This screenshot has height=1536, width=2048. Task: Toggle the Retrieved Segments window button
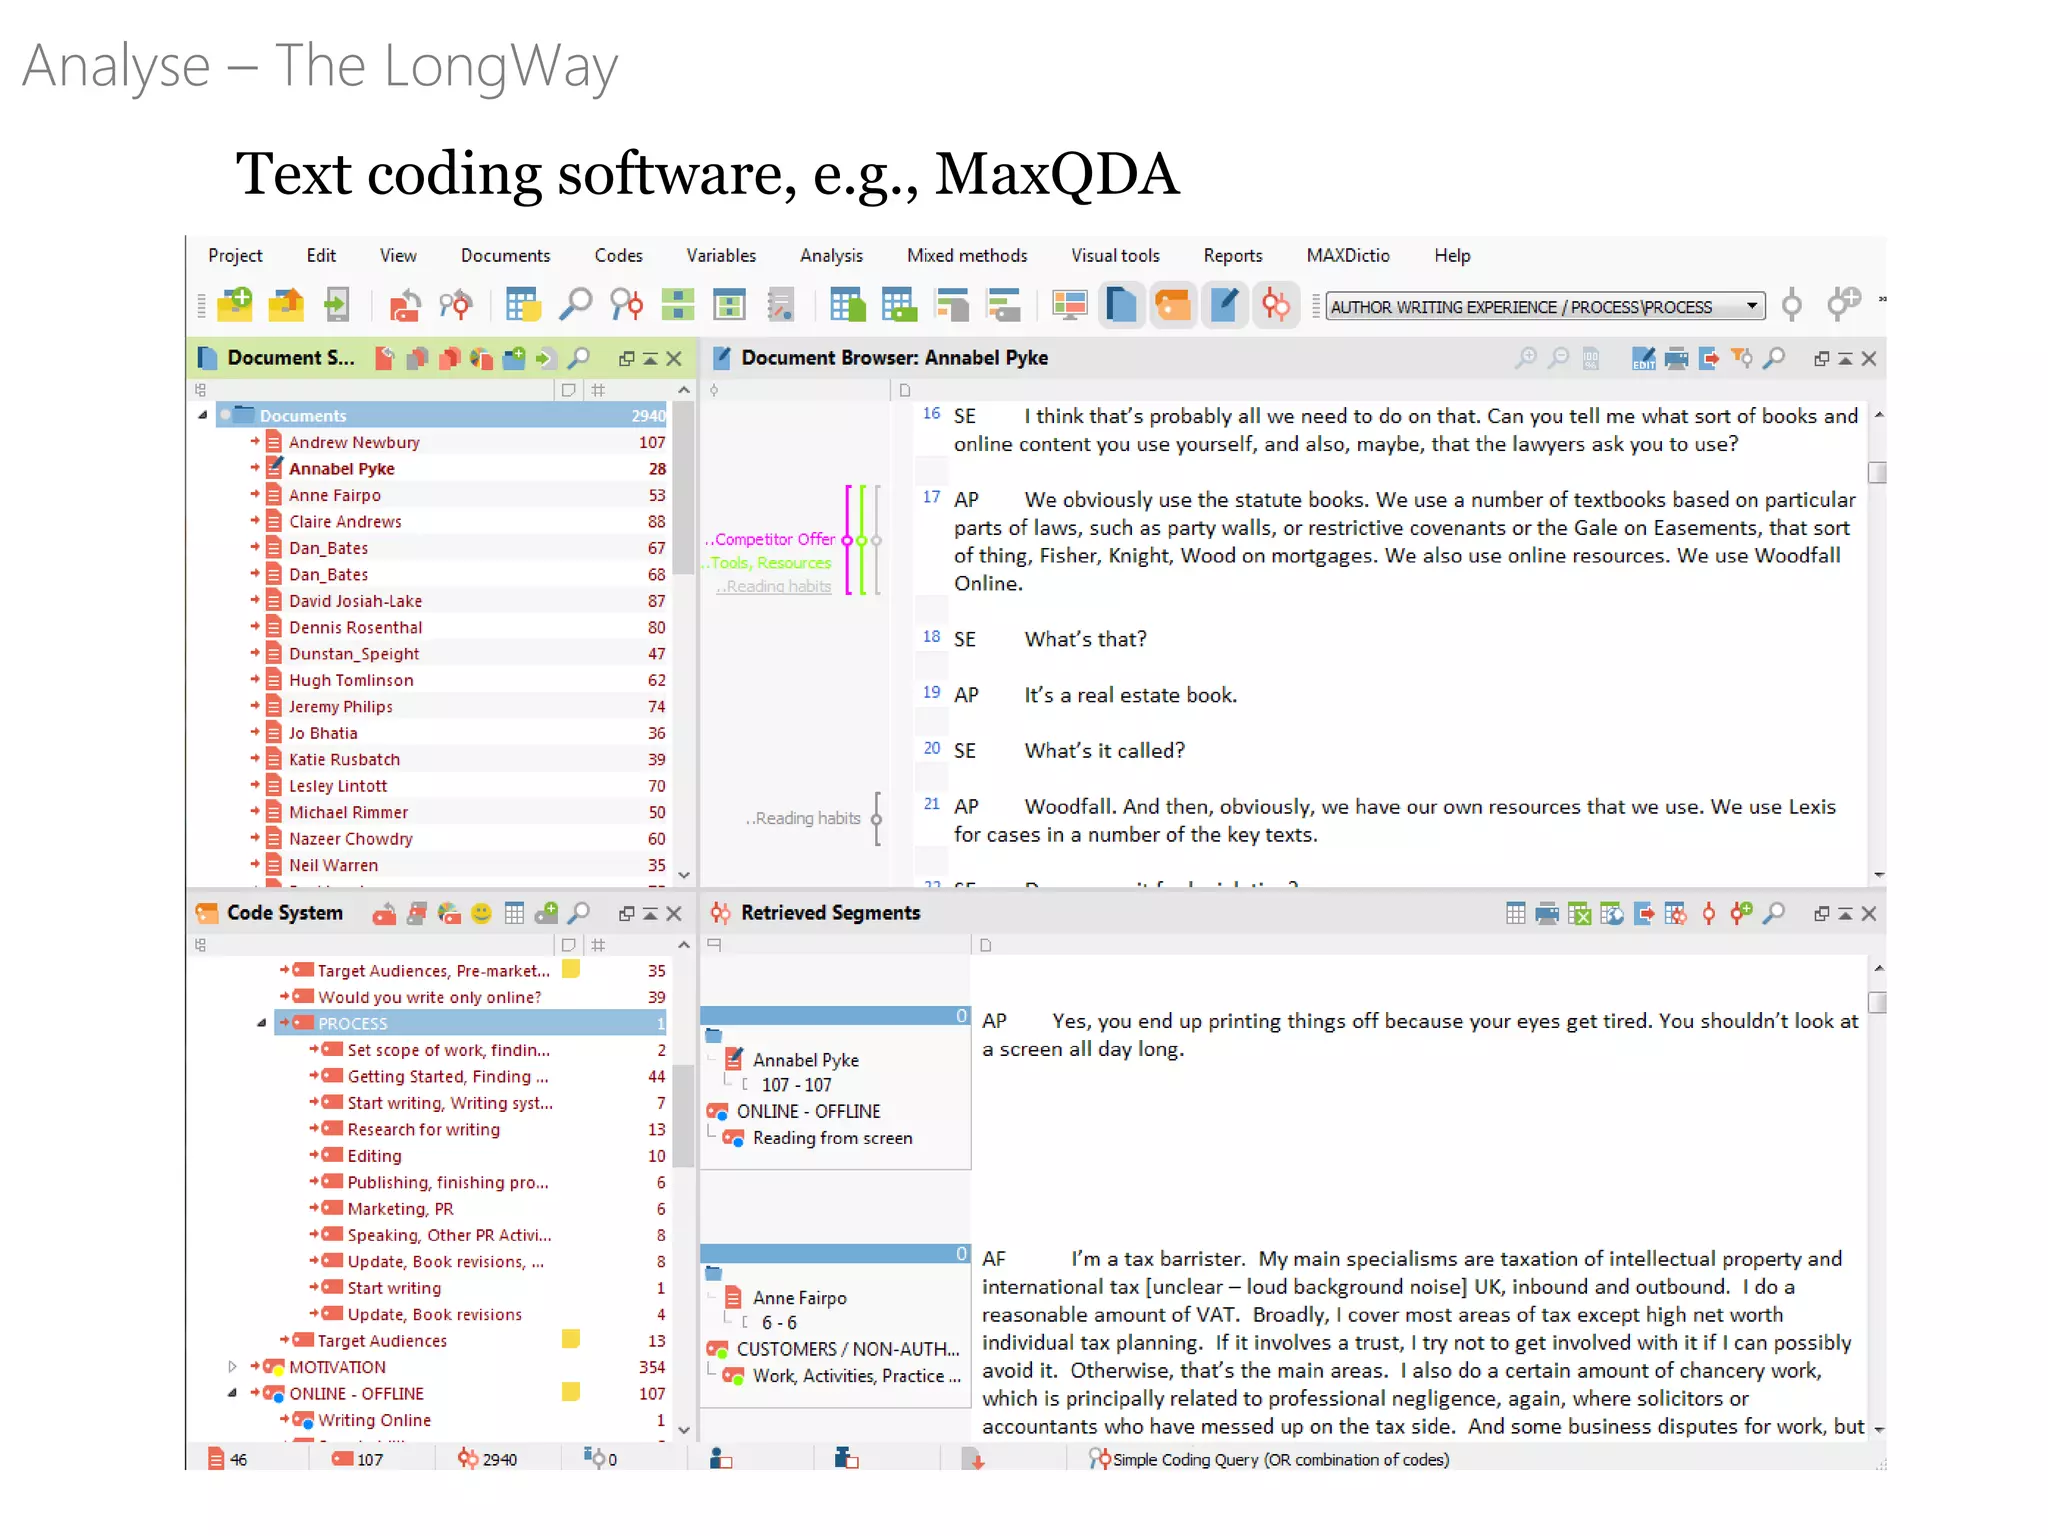1276,304
